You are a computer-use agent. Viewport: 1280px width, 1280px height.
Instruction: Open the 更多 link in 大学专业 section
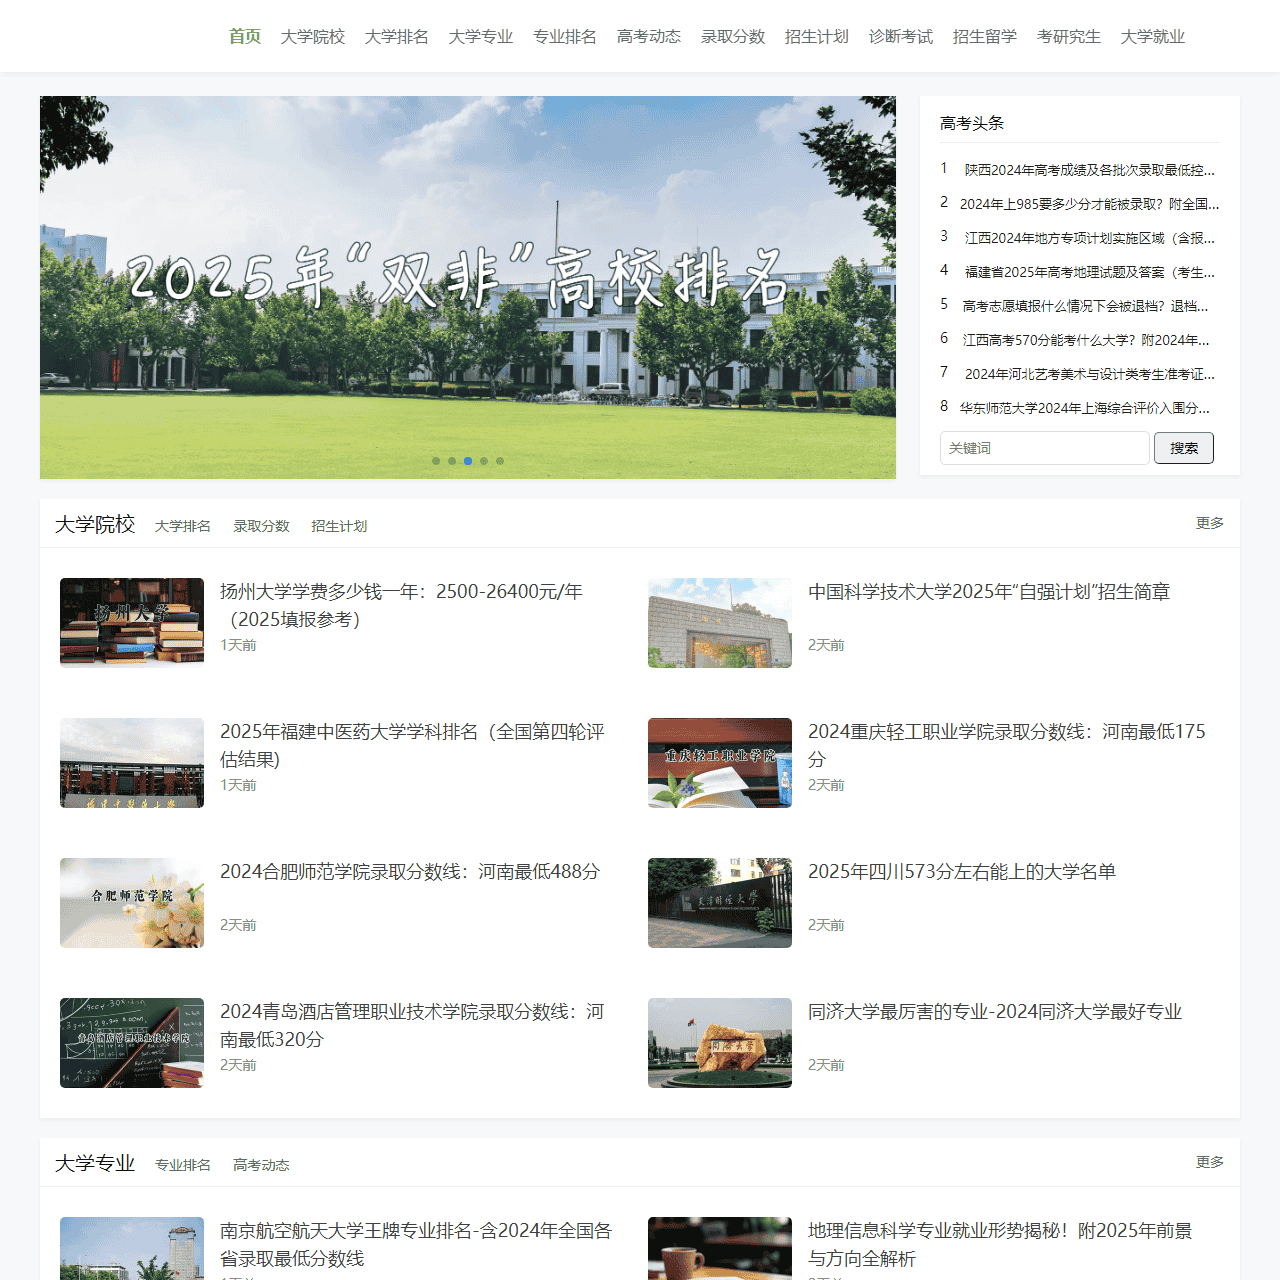pyautogui.click(x=1208, y=1162)
